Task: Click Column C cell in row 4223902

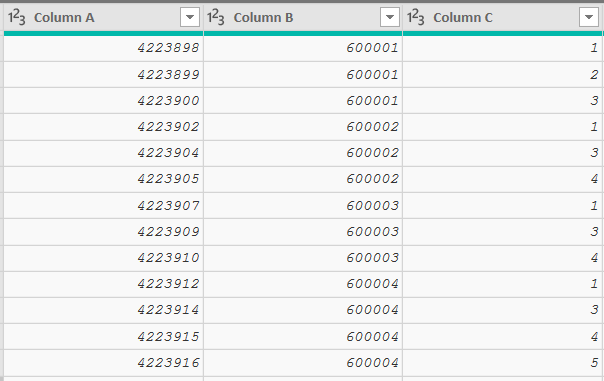Action: click(x=502, y=127)
